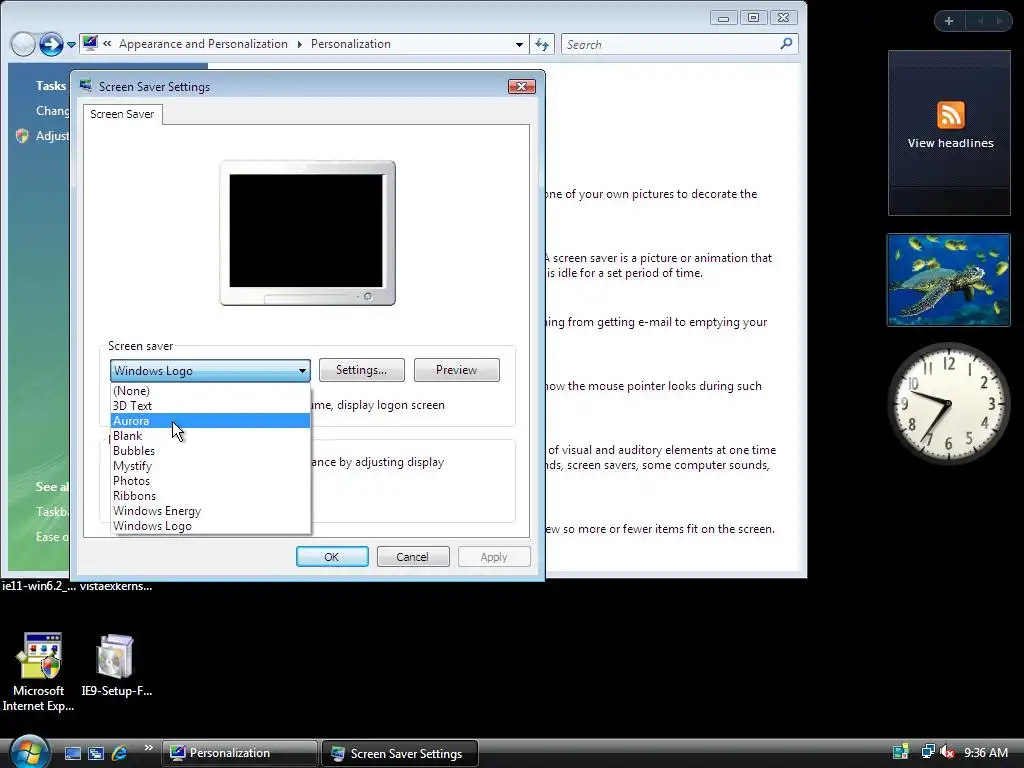Open screen saver Settings button
This screenshot has width=1024, height=768.
tap(361, 370)
